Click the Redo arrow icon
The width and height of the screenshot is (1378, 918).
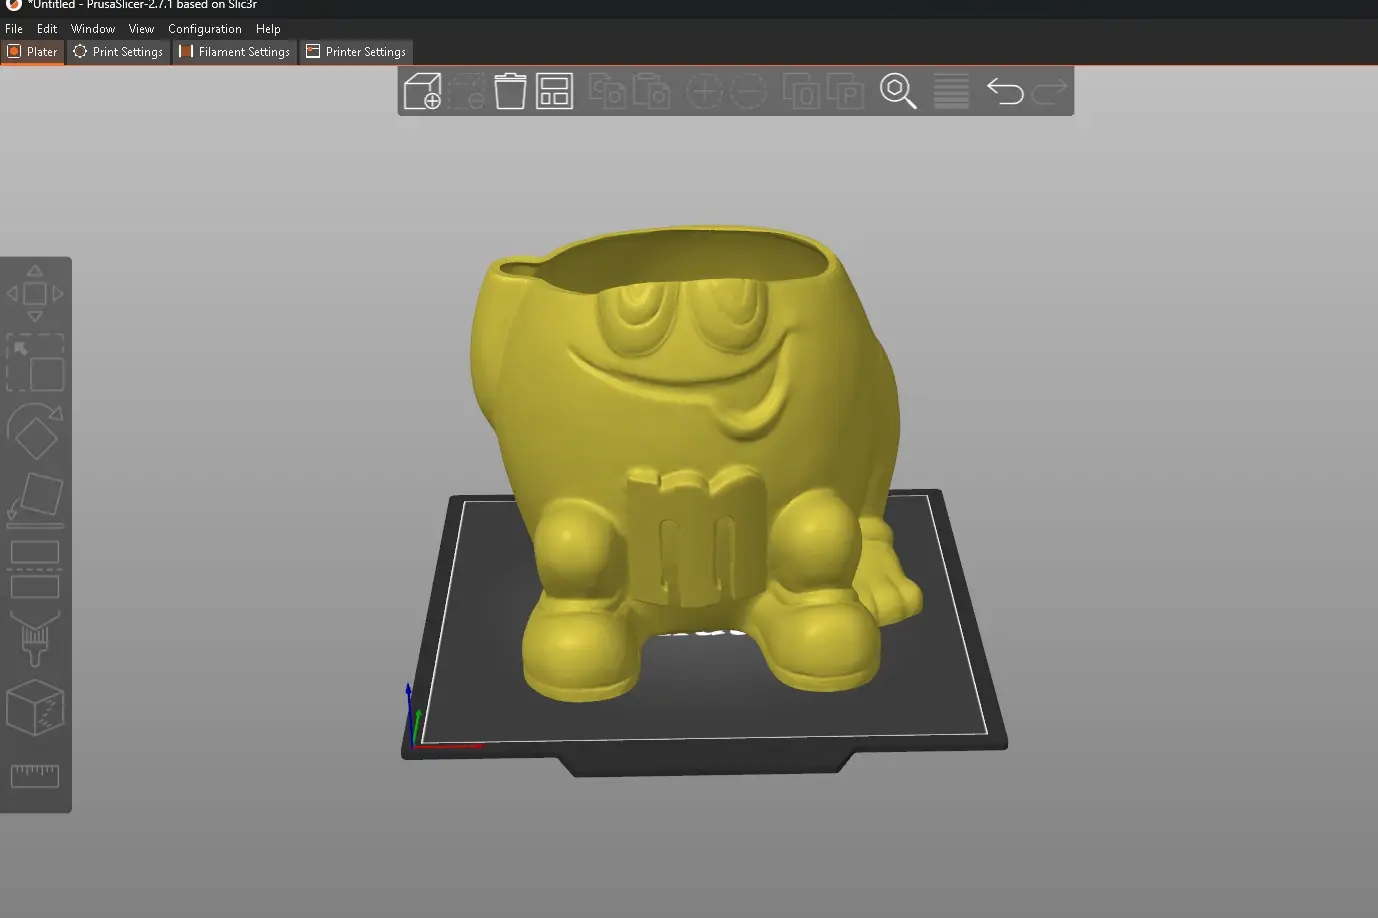[1049, 91]
